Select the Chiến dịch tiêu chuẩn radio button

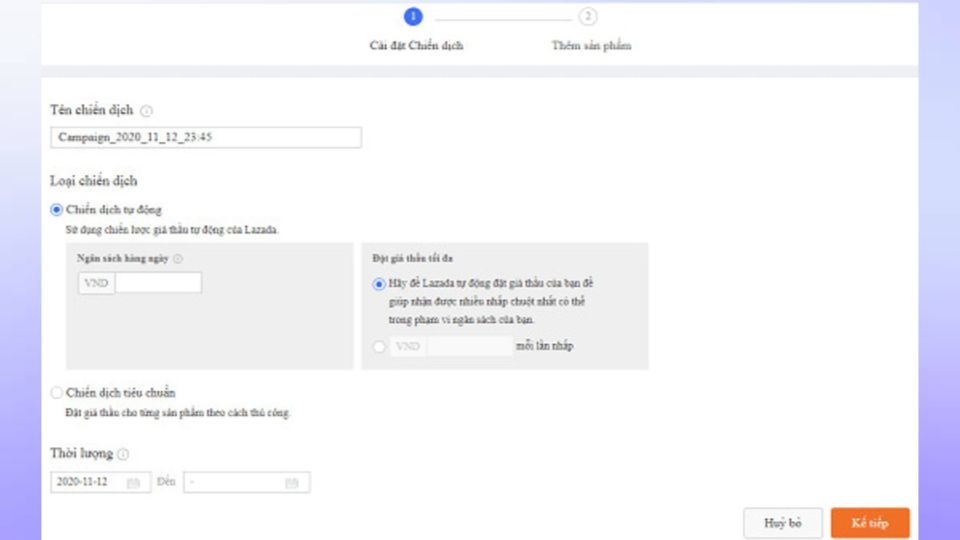[x=56, y=392]
